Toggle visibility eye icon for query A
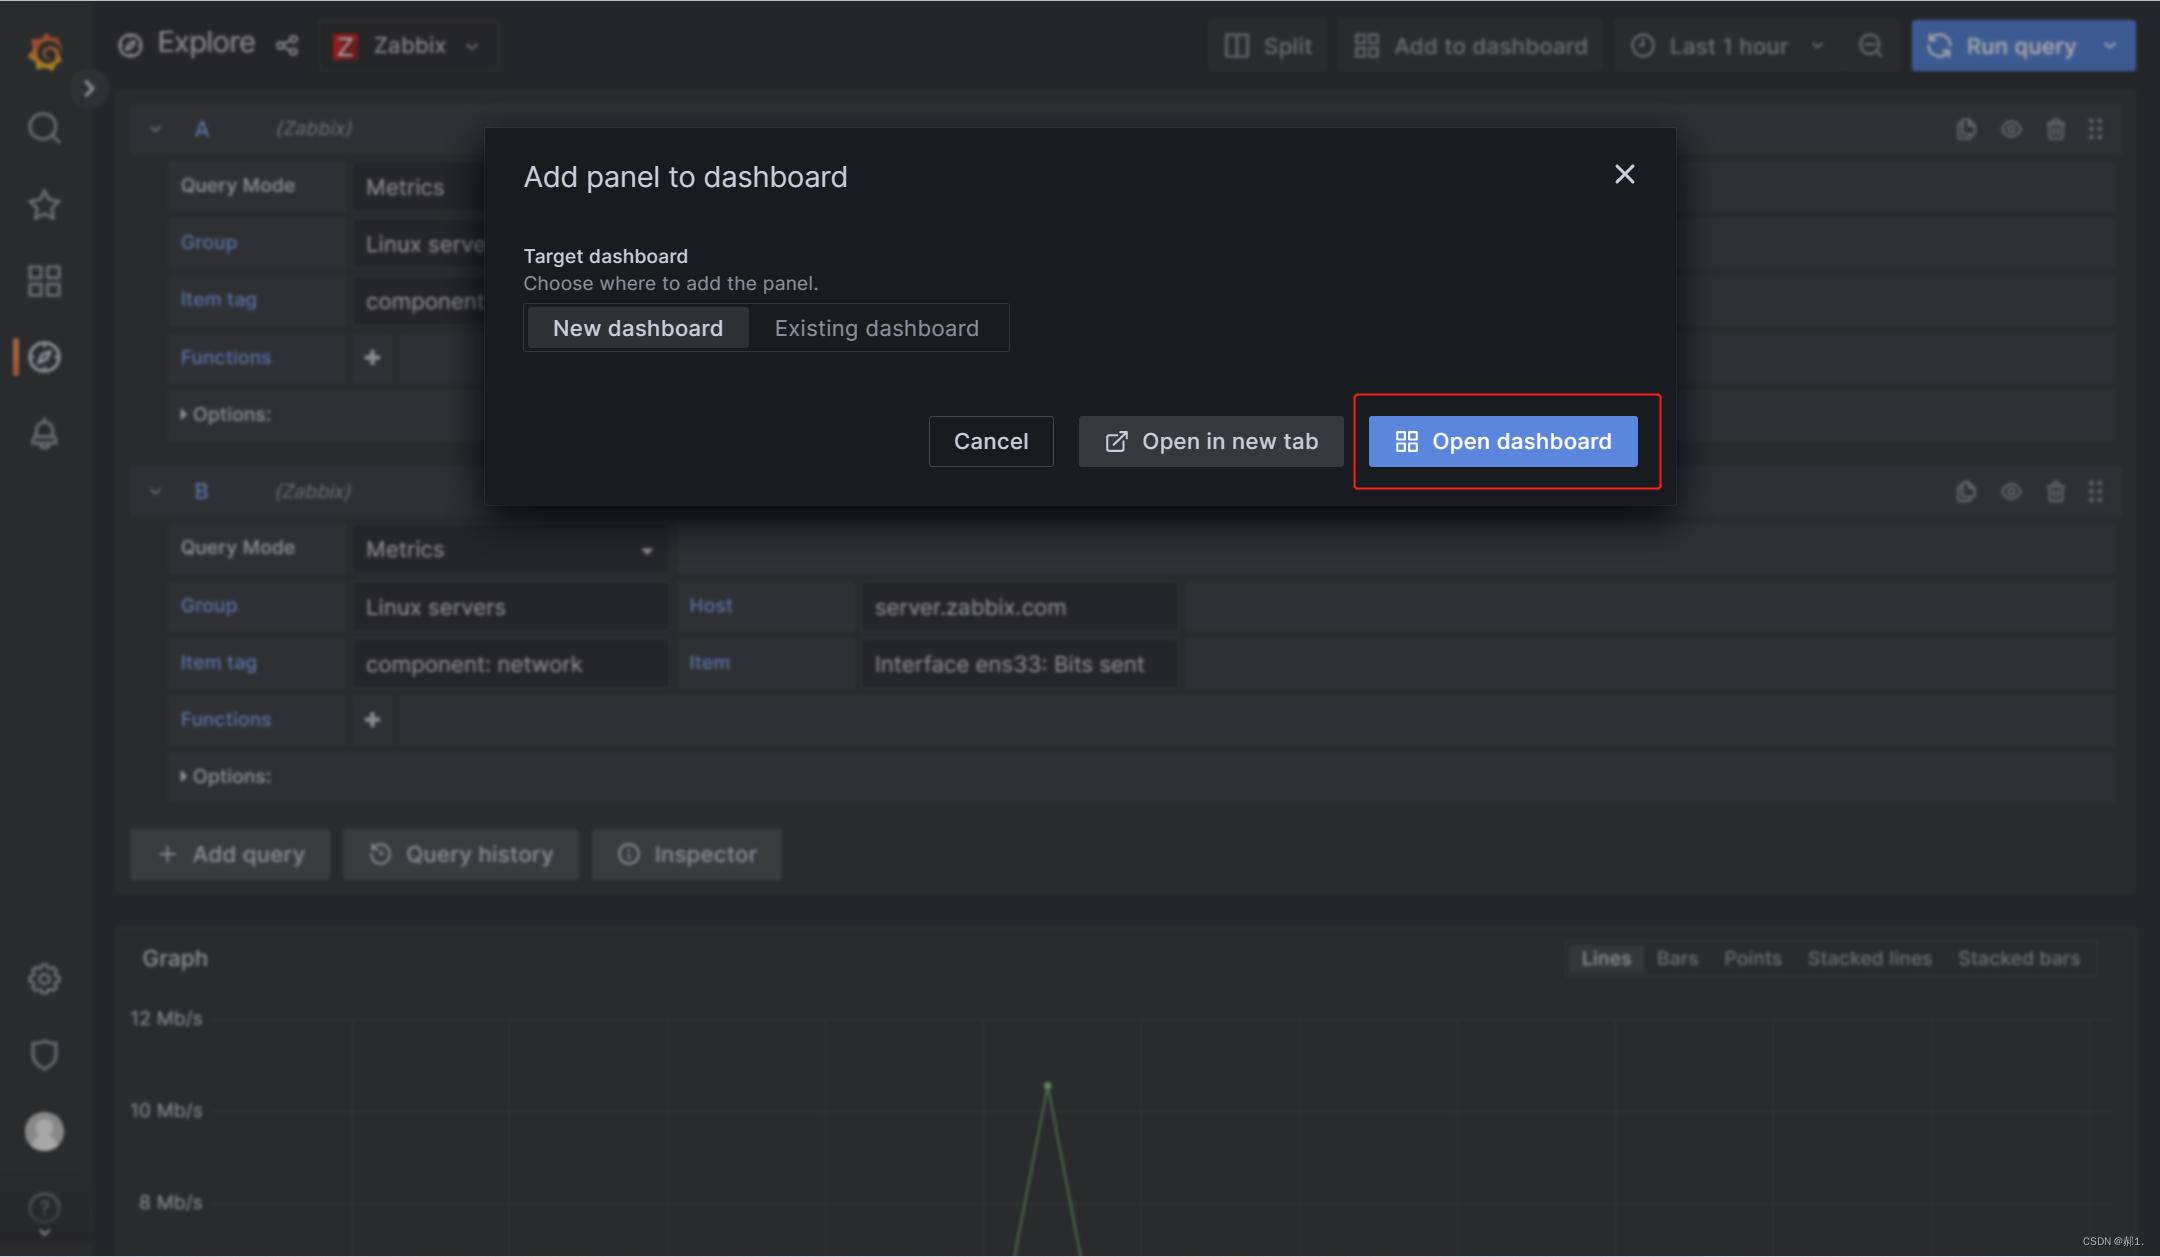 pyautogui.click(x=2011, y=129)
